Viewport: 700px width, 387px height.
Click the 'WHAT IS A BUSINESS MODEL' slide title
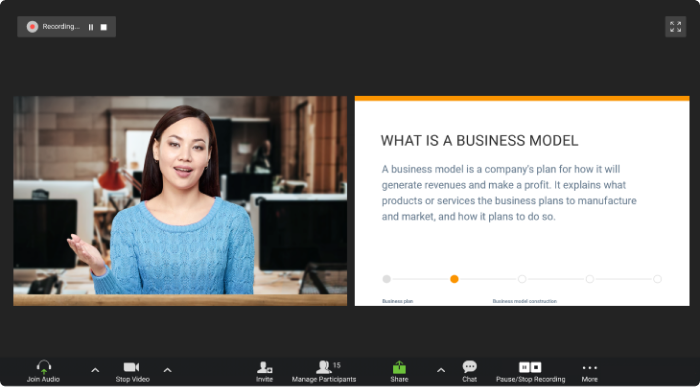point(479,141)
